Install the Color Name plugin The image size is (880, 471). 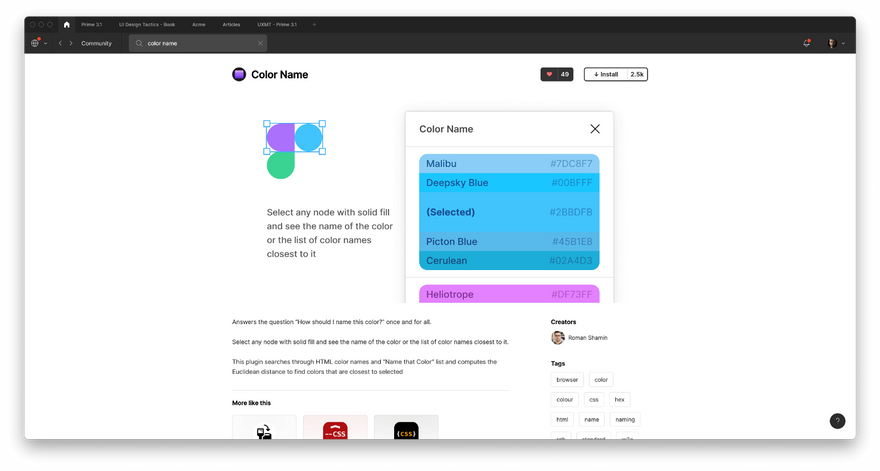click(x=606, y=74)
